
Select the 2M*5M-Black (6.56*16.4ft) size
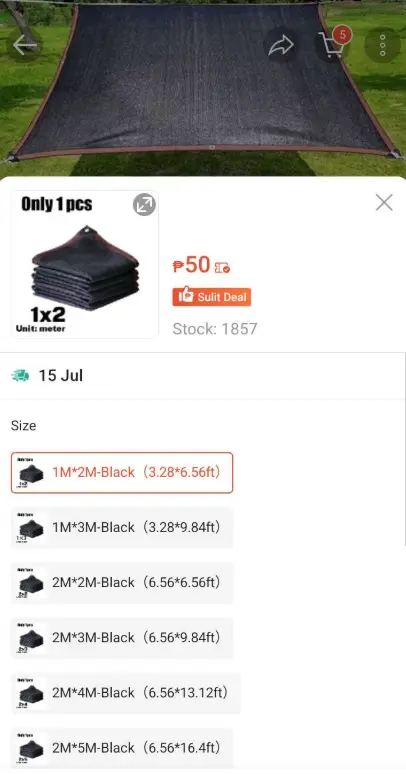point(122,748)
